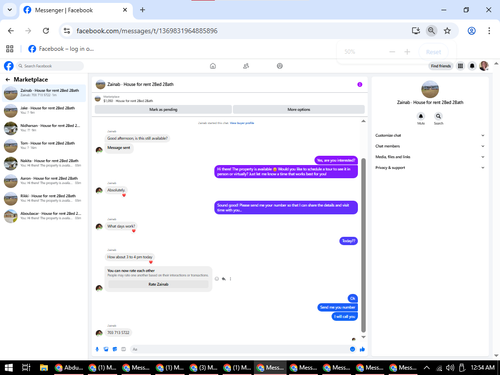
Task: Reply to the rating card message
Action: [224, 279]
